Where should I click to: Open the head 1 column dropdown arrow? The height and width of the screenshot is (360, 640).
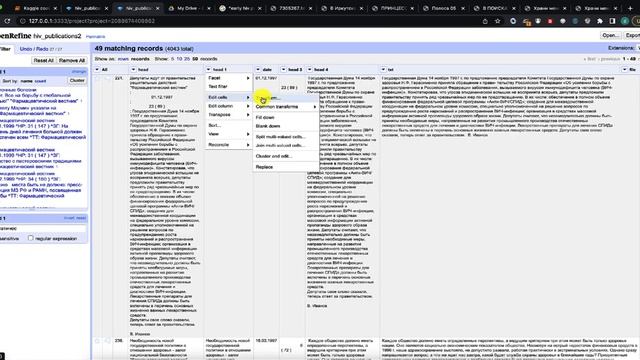[x=209, y=70]
